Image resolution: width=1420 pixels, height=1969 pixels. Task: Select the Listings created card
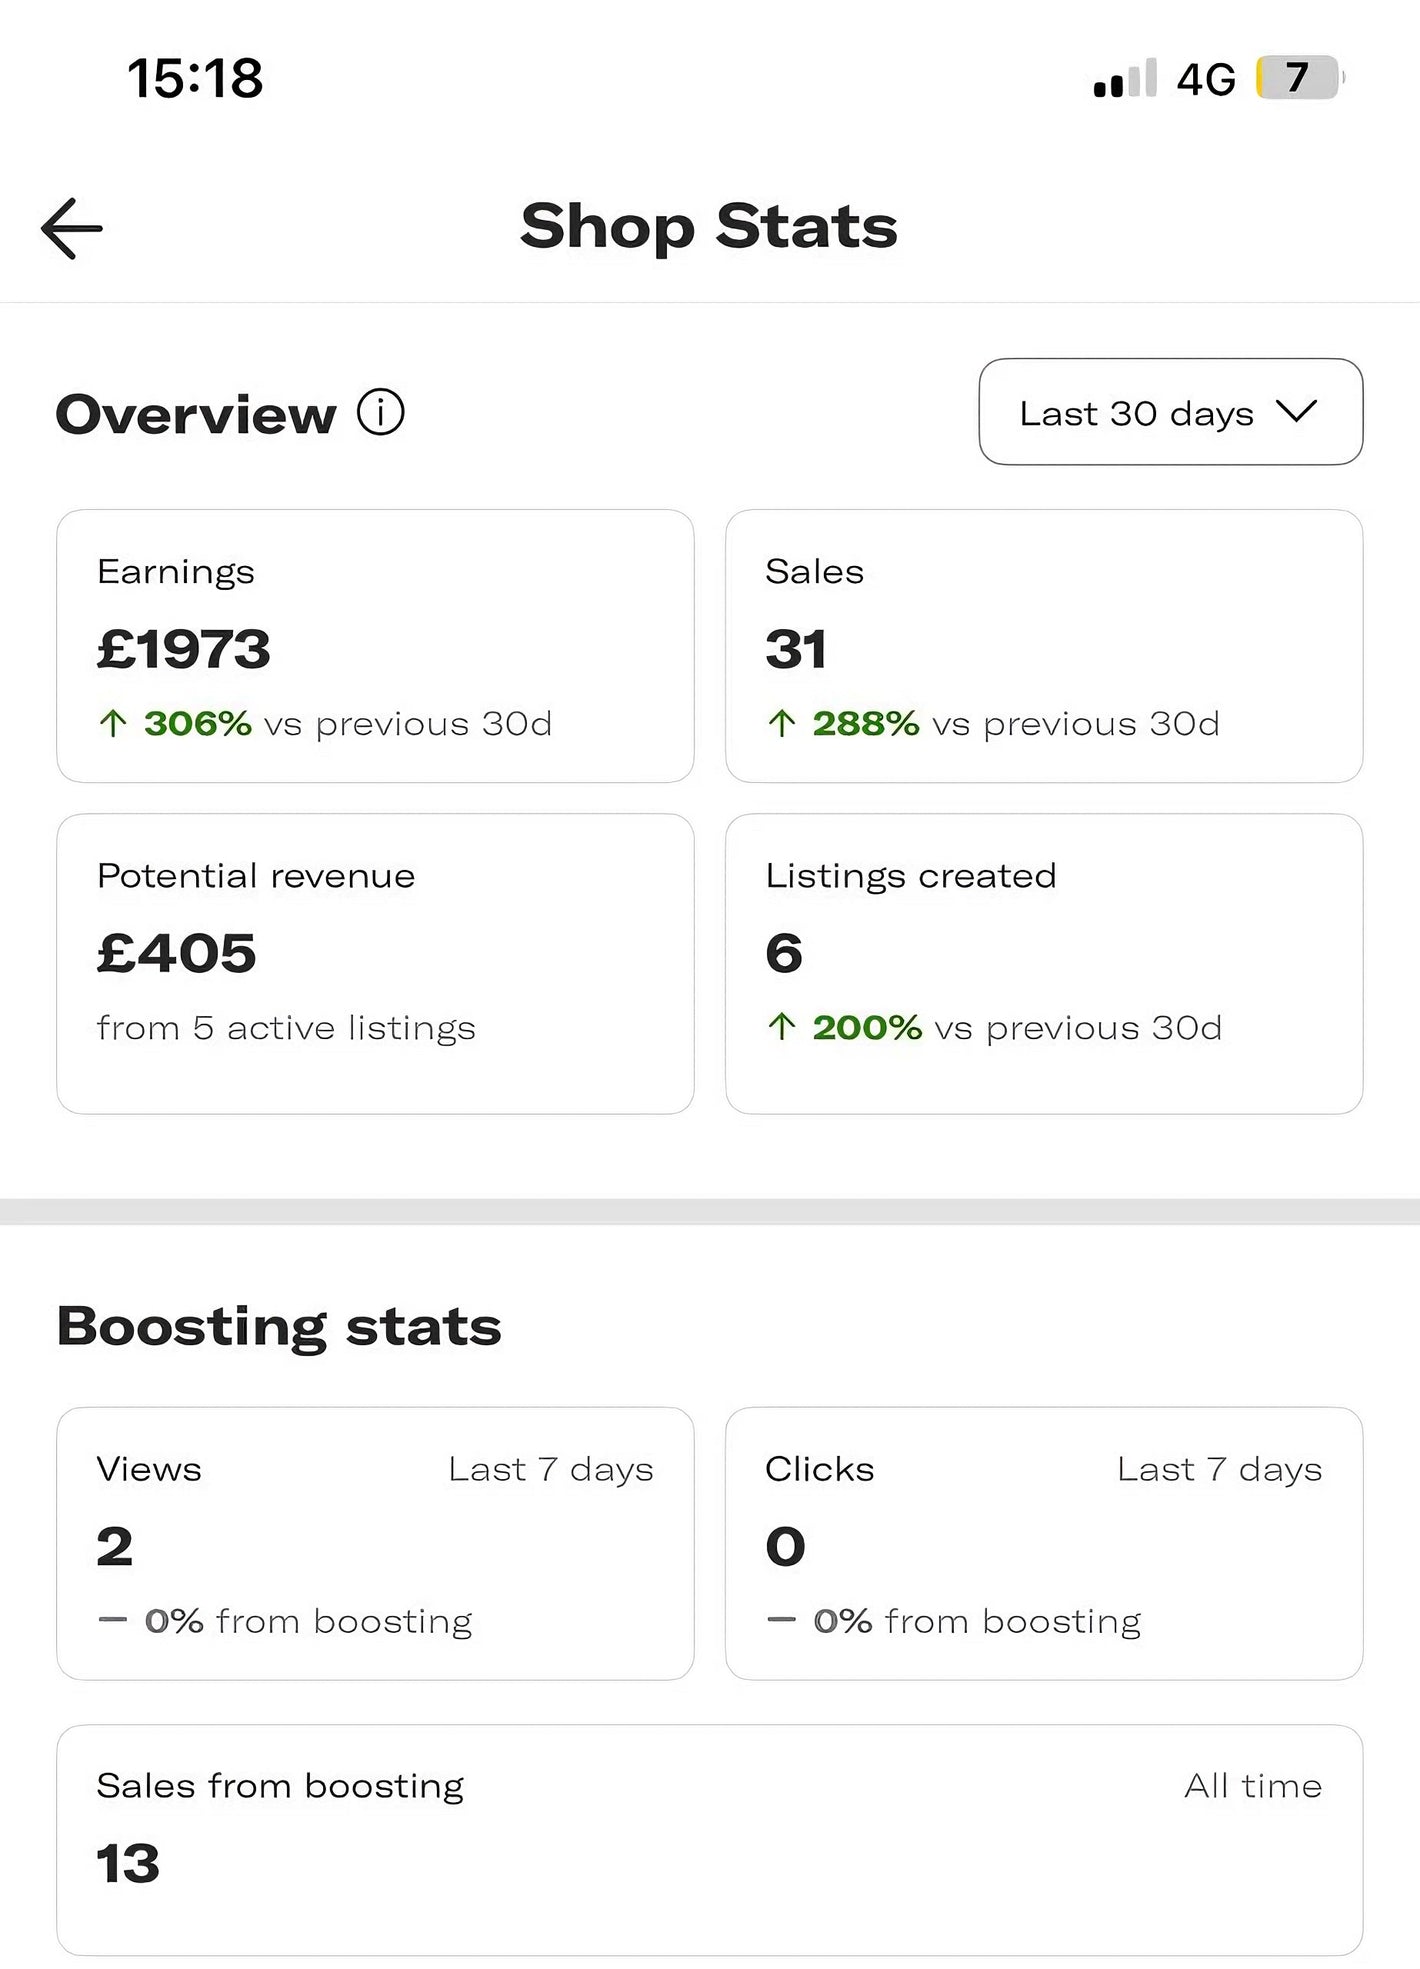[1043, 963]
